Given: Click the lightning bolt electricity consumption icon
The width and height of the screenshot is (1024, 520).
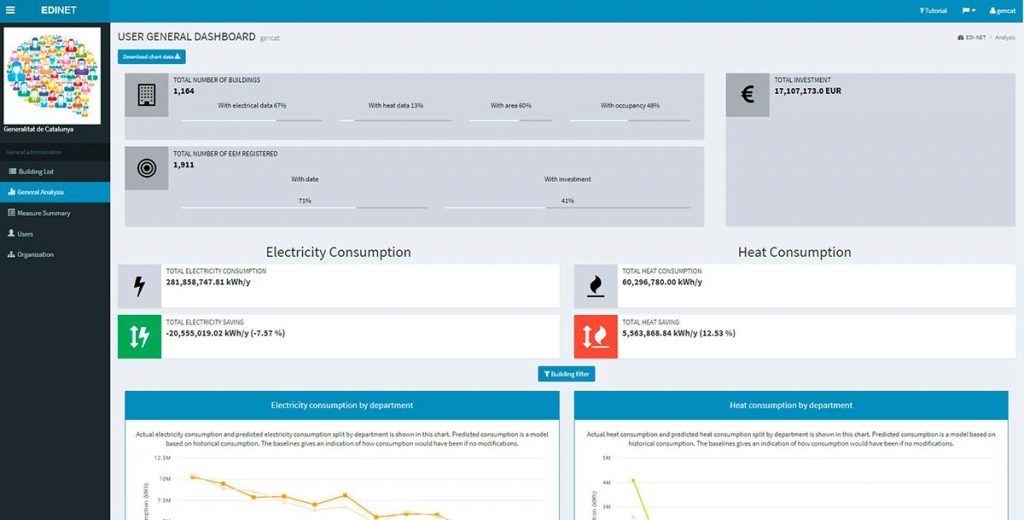Looking at the screenshot, I should 139,287.
